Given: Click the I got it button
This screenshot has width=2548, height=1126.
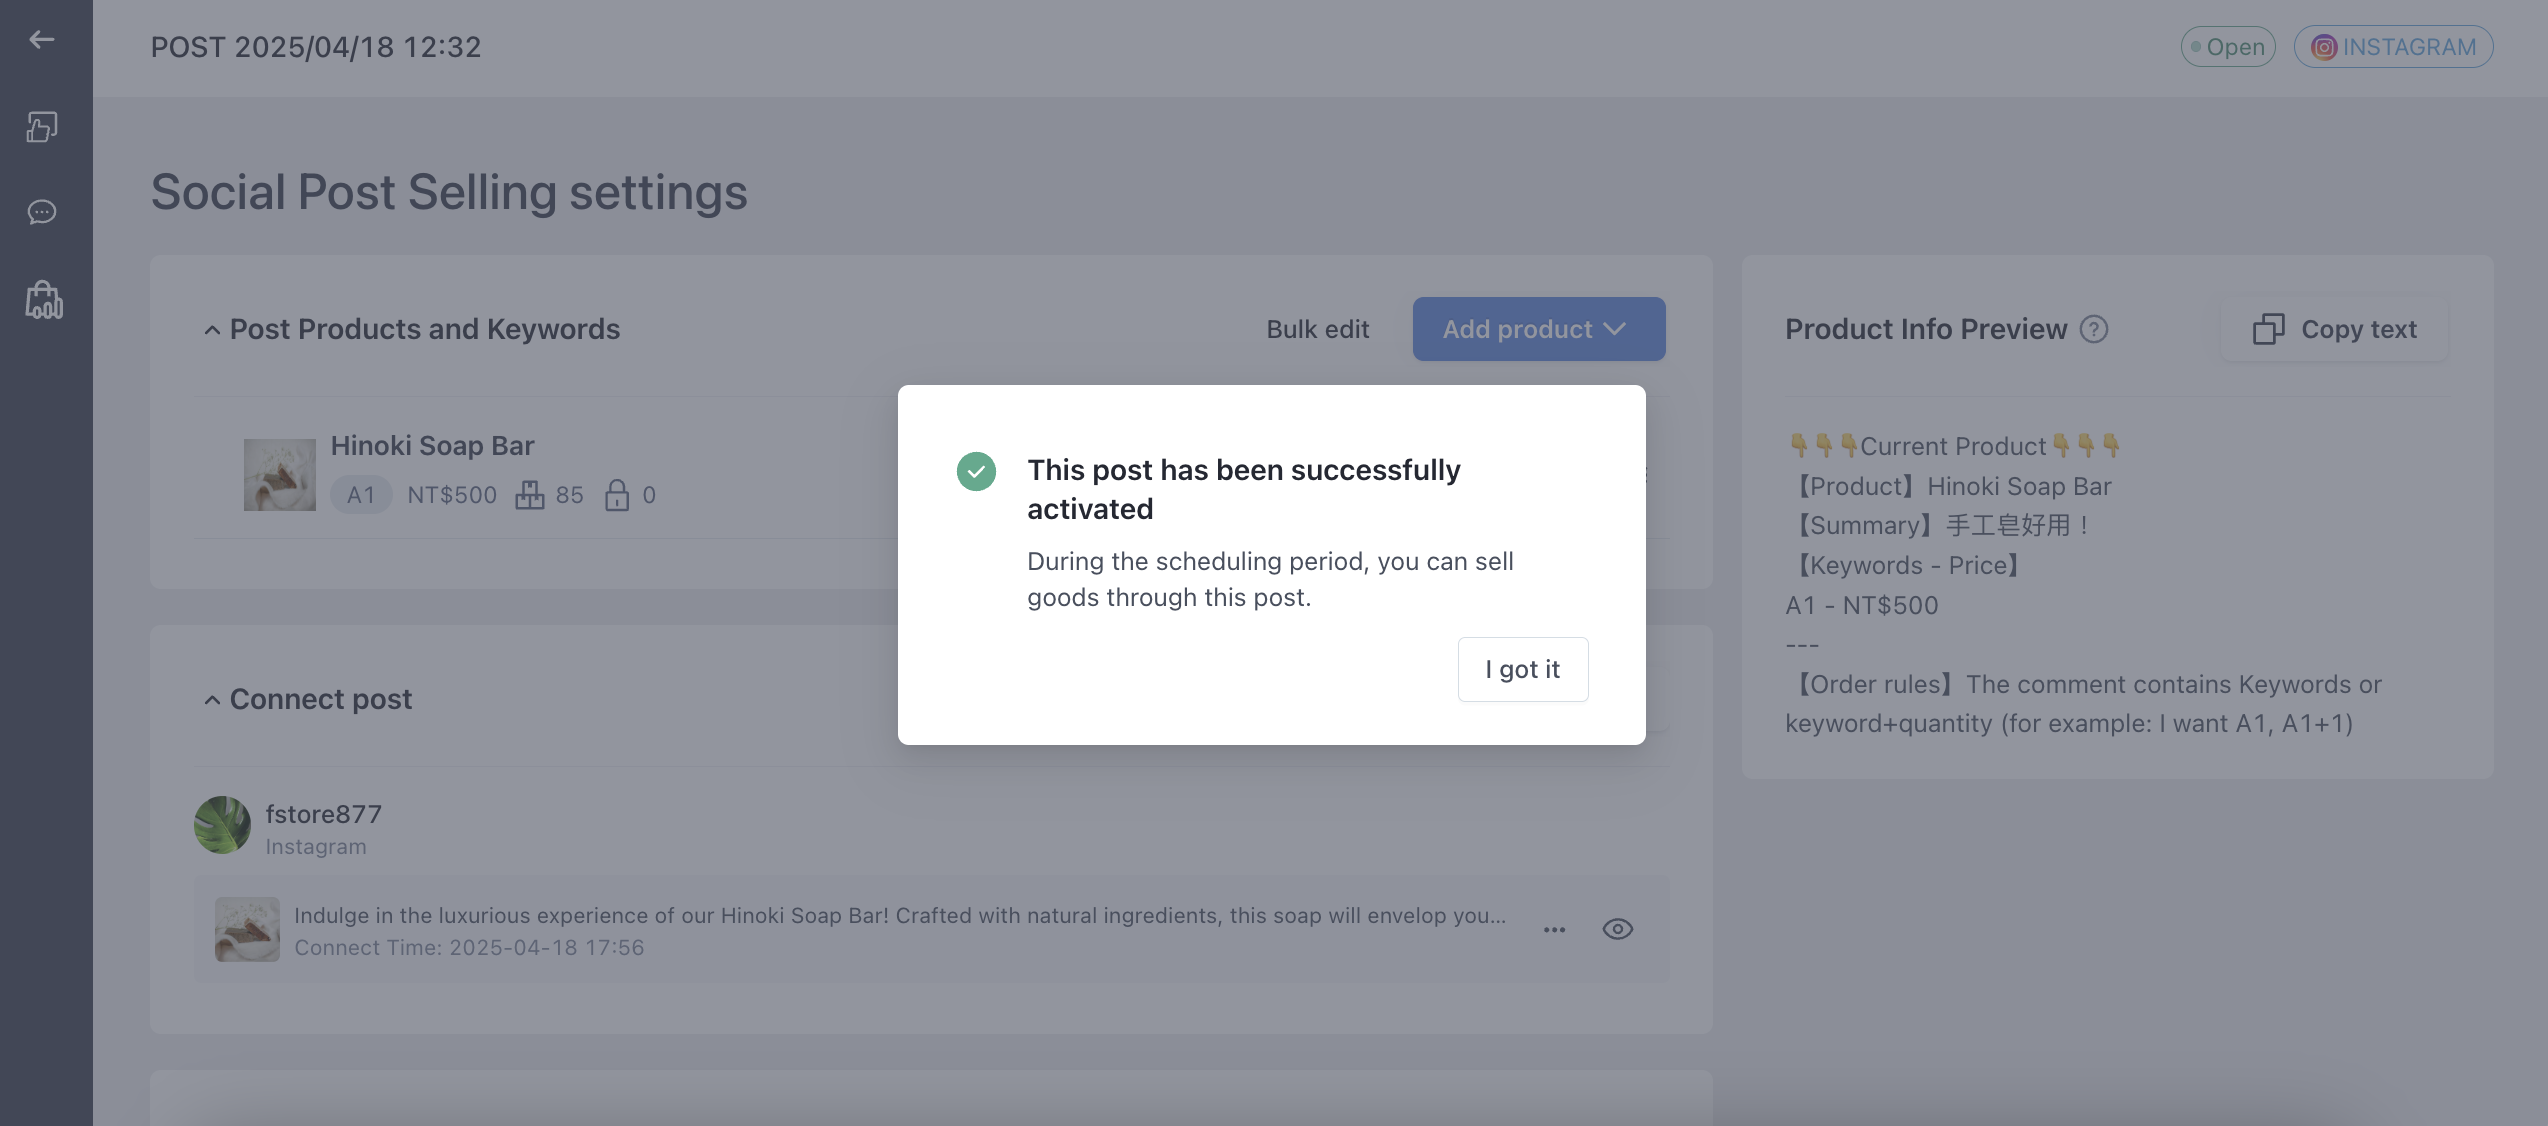Looking at the screenshot, I should (1523, 669).
